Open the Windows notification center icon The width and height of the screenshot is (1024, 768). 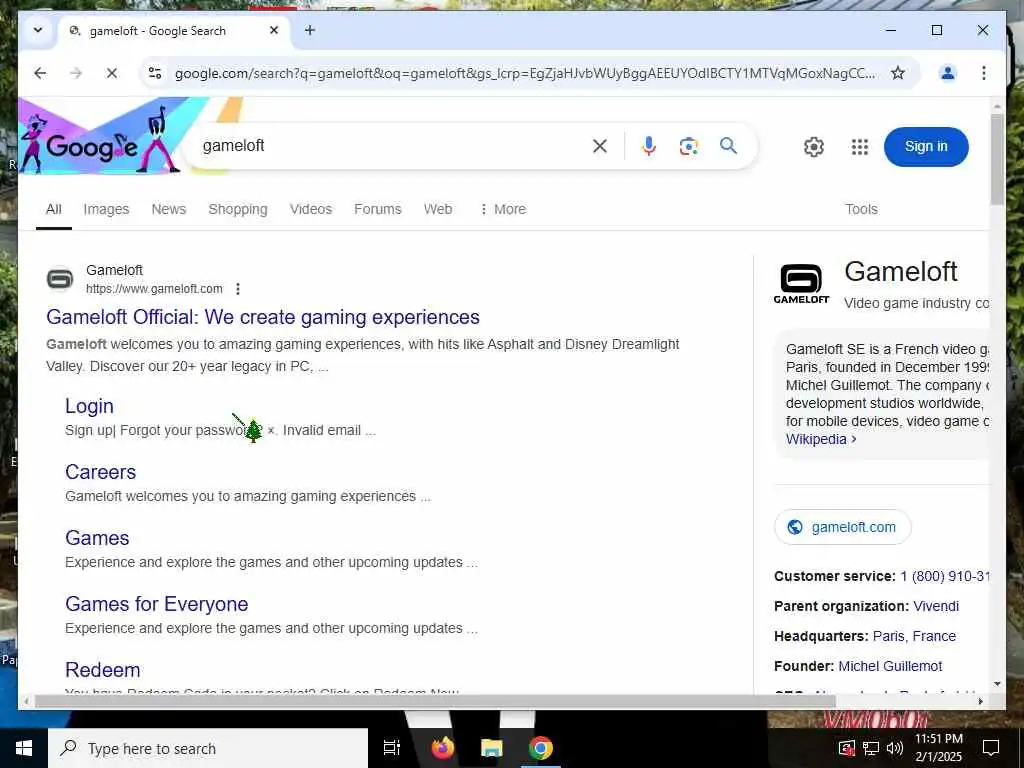991,748
